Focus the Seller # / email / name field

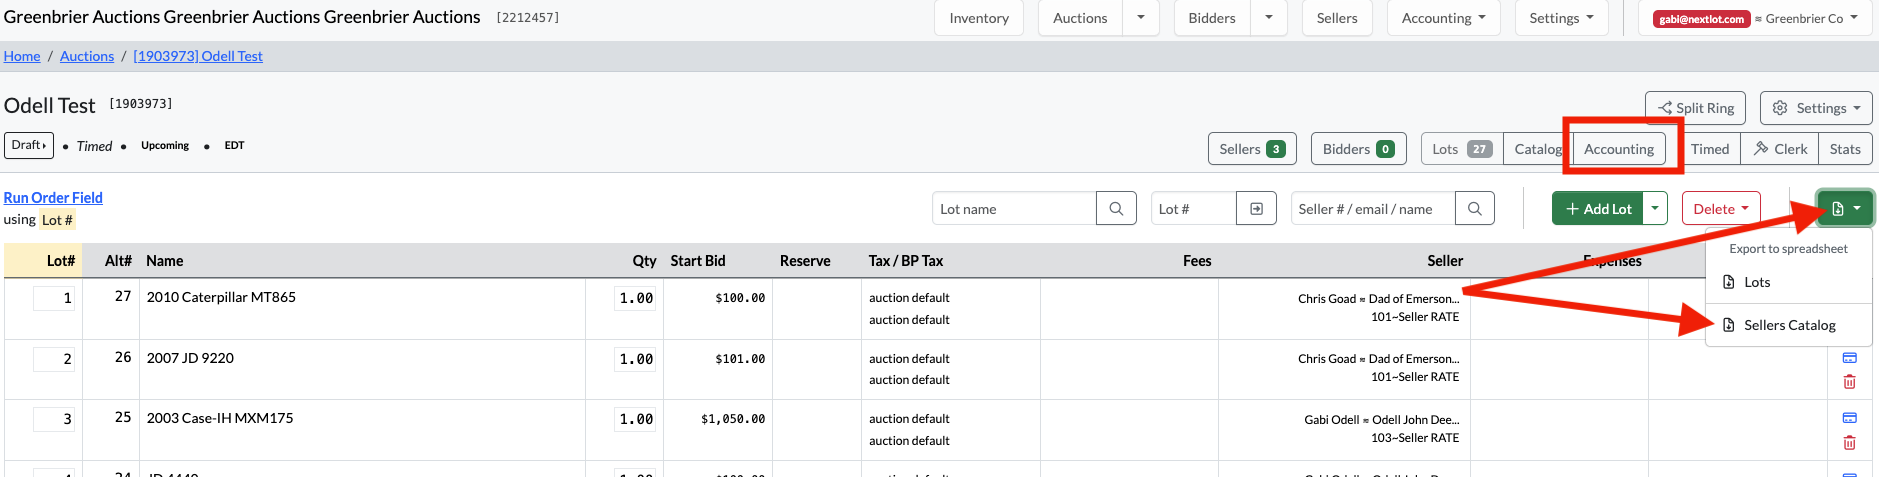(1373, 209)
